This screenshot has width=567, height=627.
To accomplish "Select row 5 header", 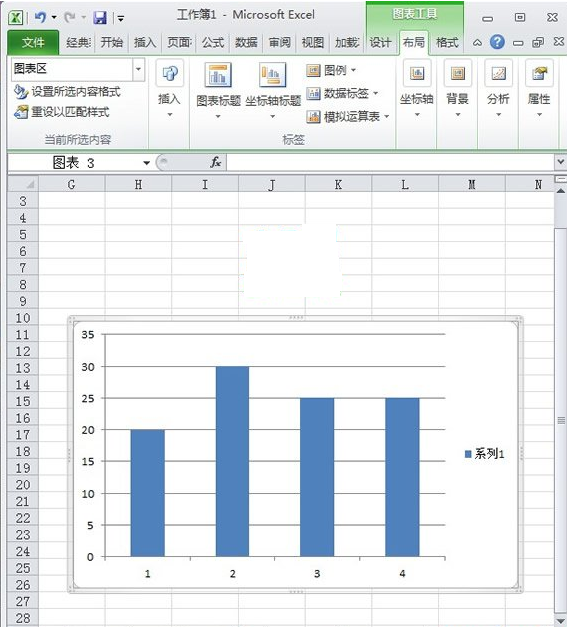I will pyautogui.click(x=23, y=234).
